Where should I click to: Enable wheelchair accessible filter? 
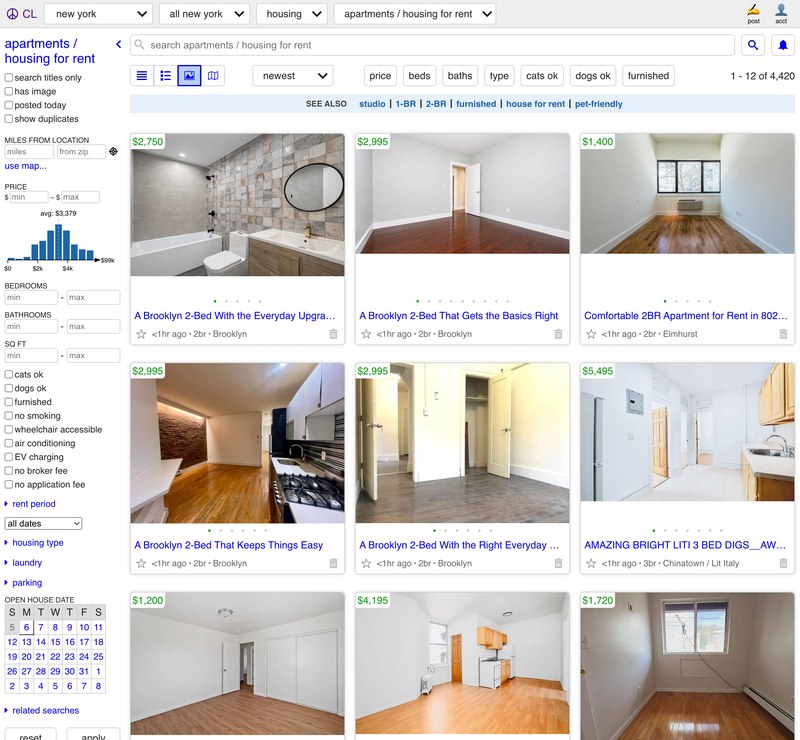[x=9, y=430]
